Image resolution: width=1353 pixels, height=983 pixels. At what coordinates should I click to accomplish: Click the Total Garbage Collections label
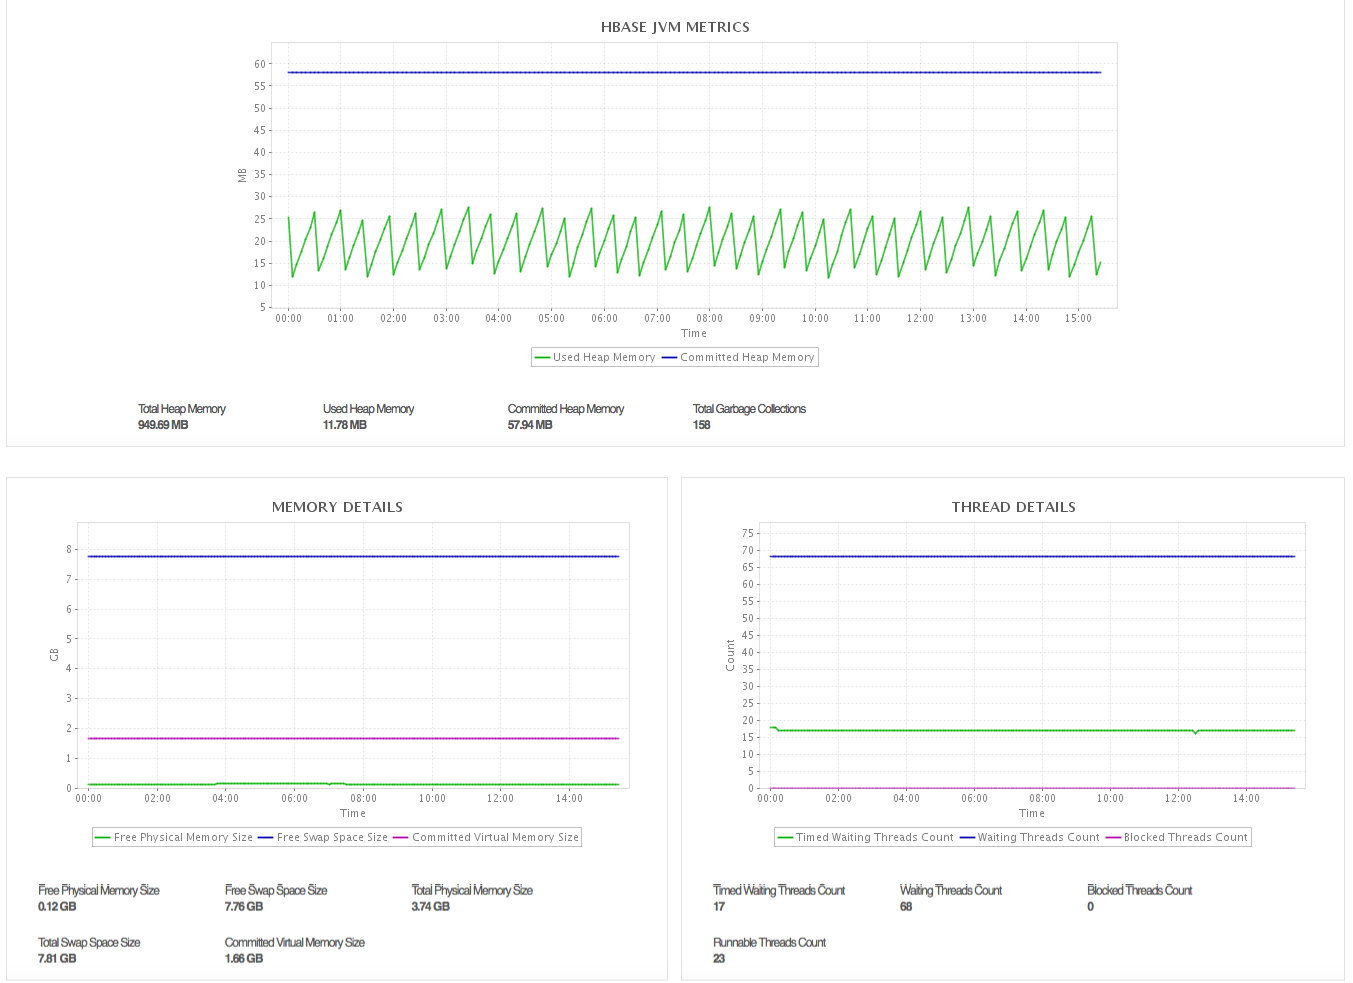[749, 409]
